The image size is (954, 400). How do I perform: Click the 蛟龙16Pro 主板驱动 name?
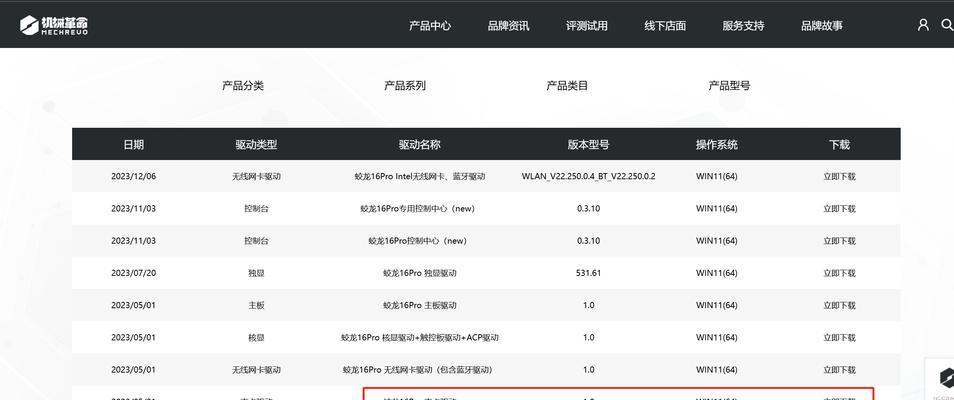(x=420, y=305)
